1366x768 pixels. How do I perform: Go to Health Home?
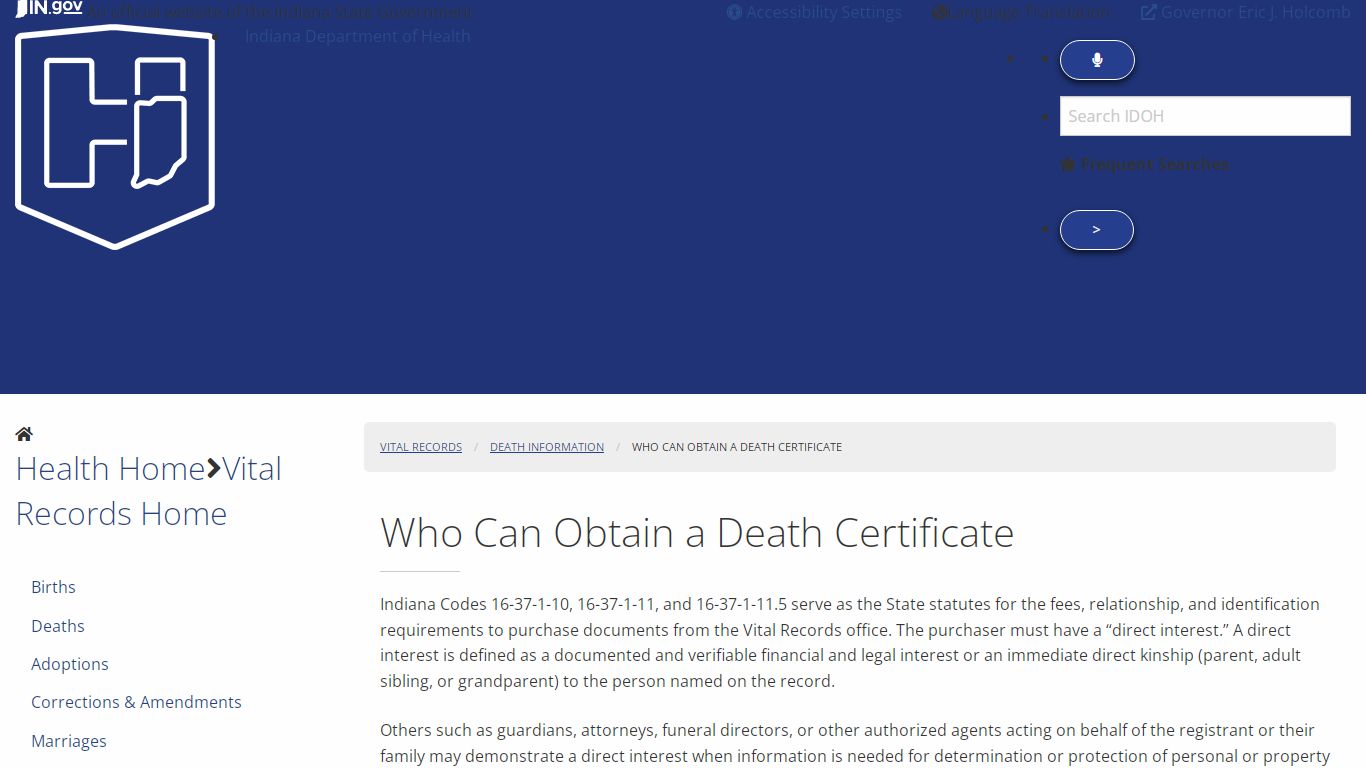pyautogui.click(x=110, y=469)
